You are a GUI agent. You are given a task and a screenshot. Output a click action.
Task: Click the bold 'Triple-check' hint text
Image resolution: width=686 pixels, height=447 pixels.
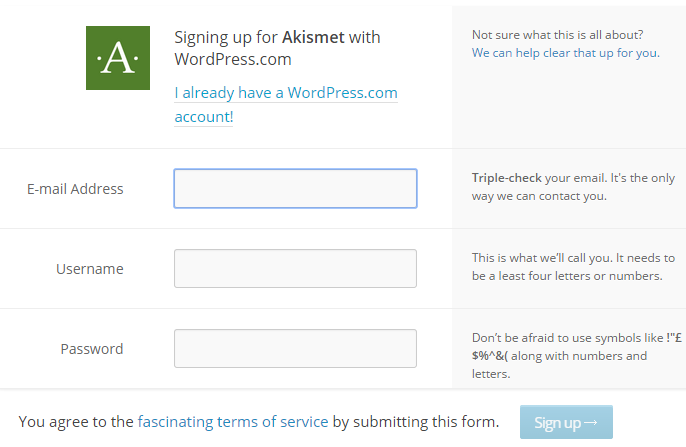(x=507, y=178)
